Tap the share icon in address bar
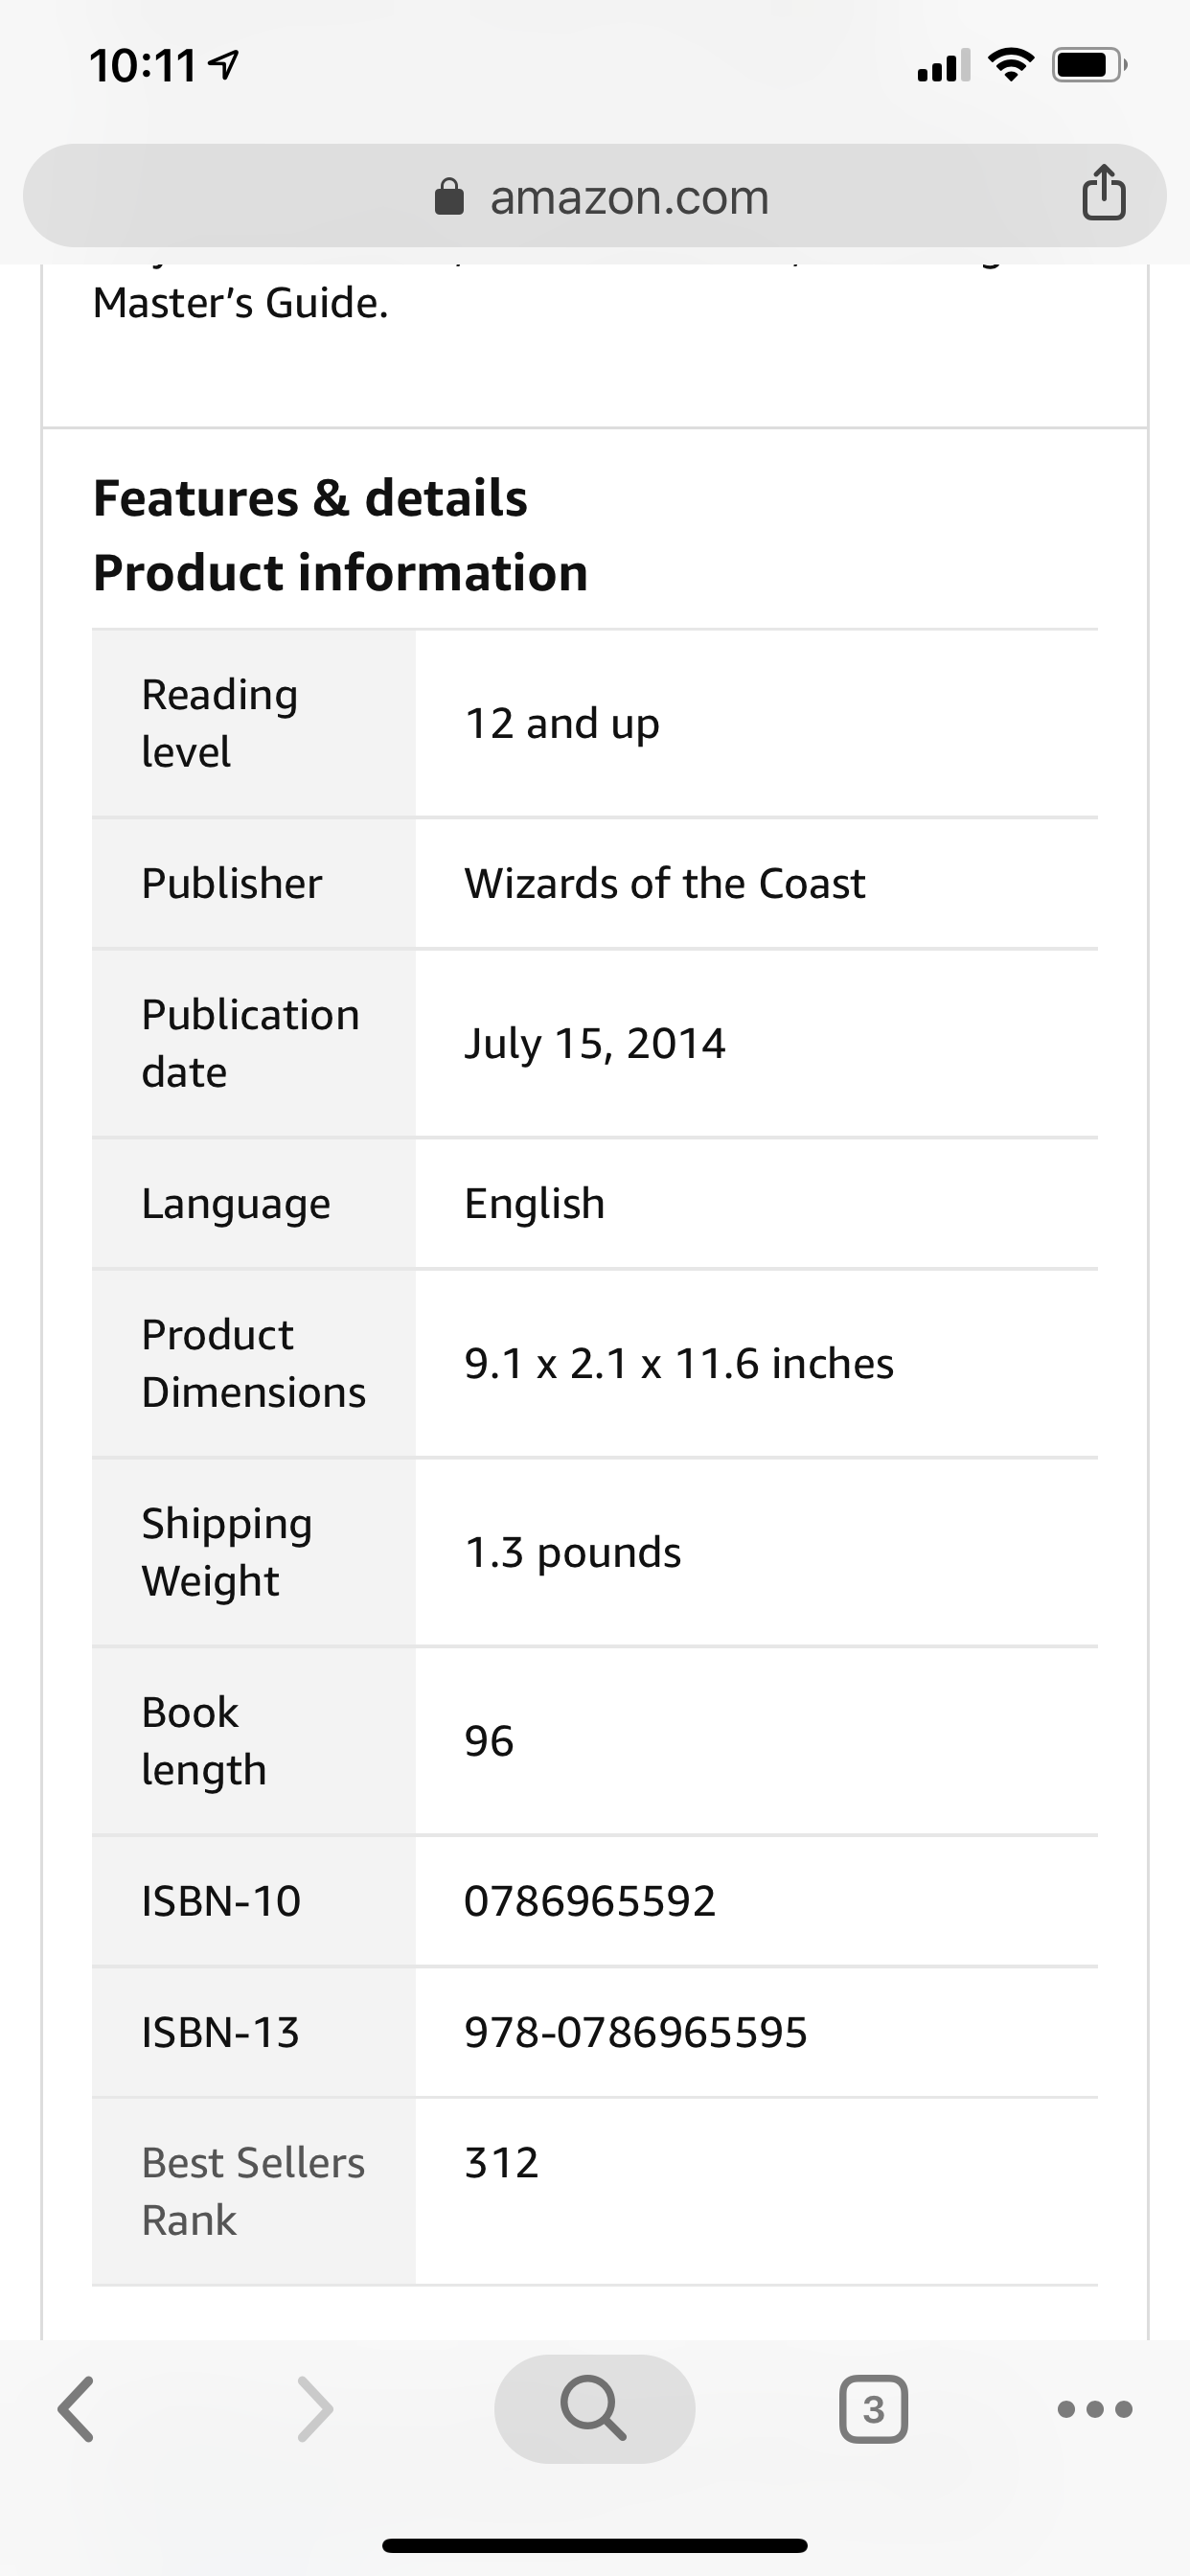The height and width of the screenshot is (2576, 1190). [1103, 192]
